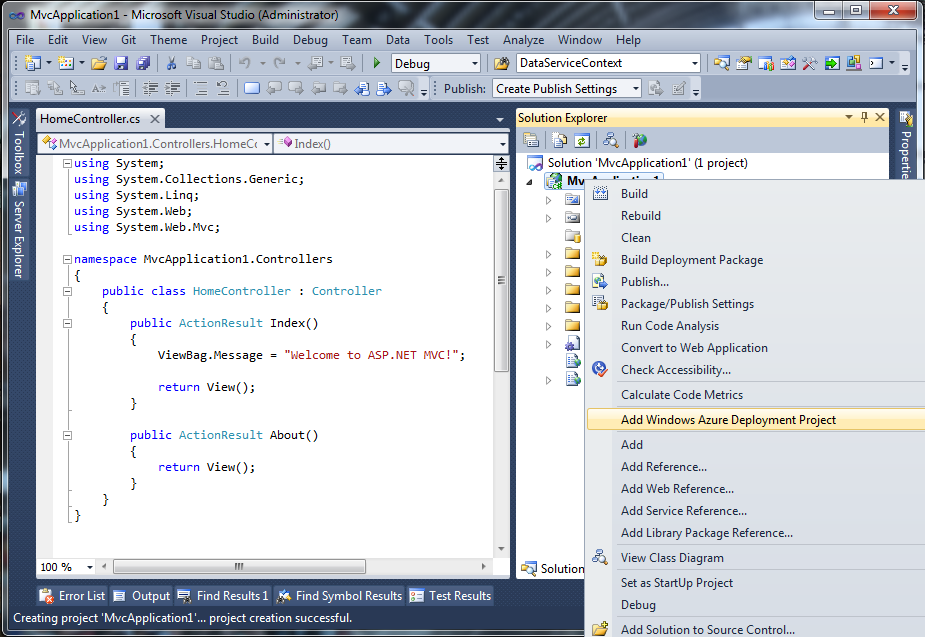Toggle a bookmark on the current line
The height and width of the screenshot is (637, 925).
point(252,88)
